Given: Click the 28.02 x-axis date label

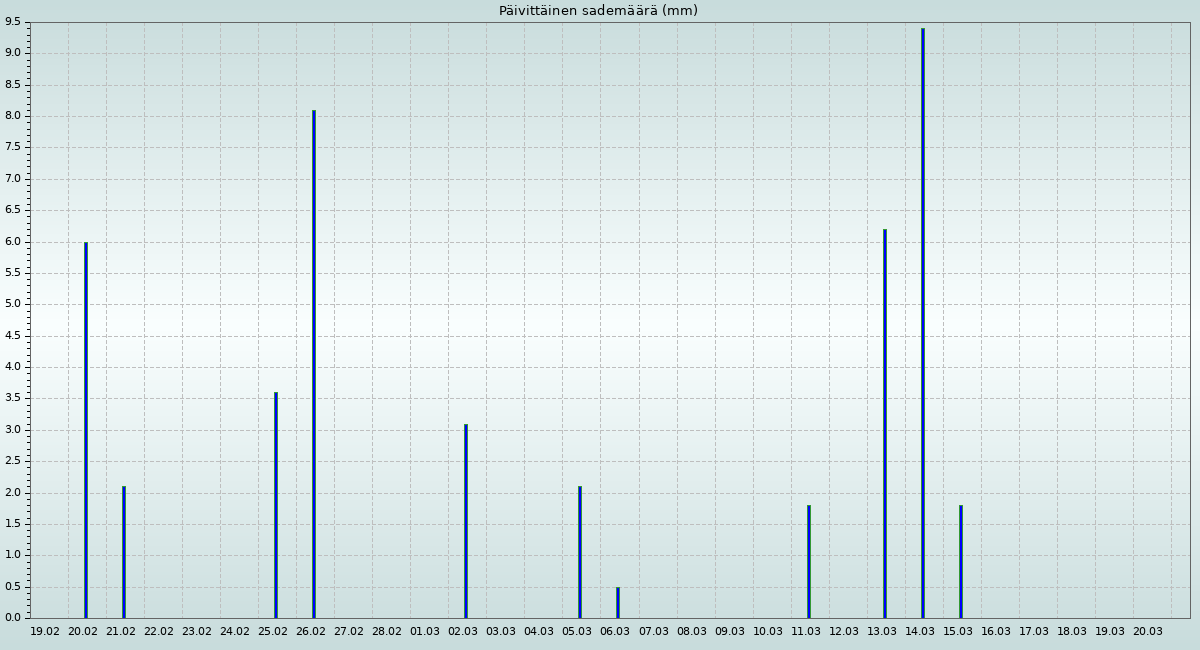Looking at the screenshot, I should [387, 632].
